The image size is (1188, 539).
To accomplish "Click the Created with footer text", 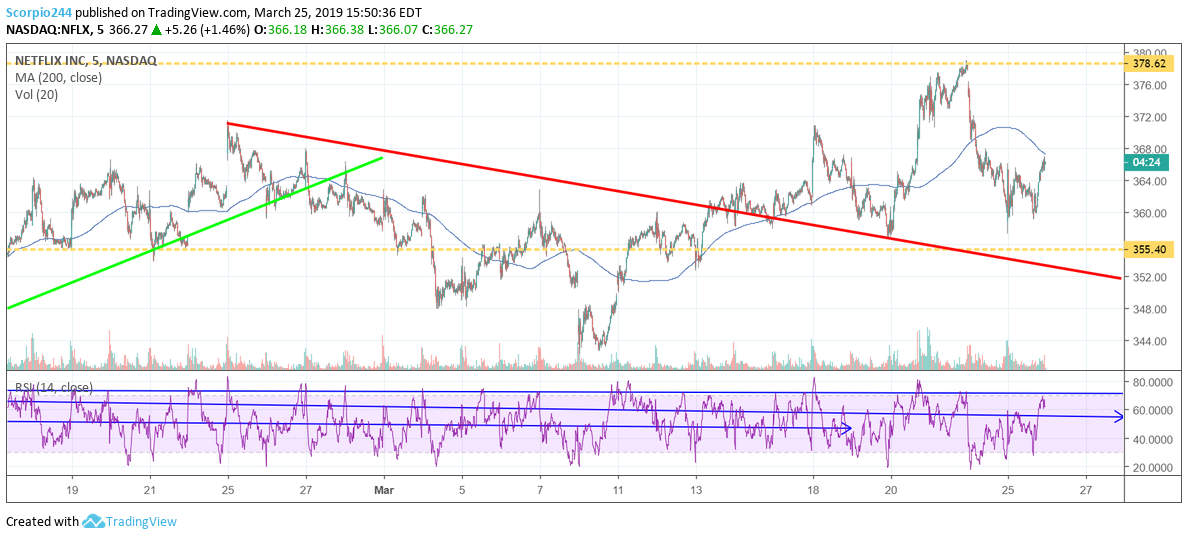I will point(42,522).
